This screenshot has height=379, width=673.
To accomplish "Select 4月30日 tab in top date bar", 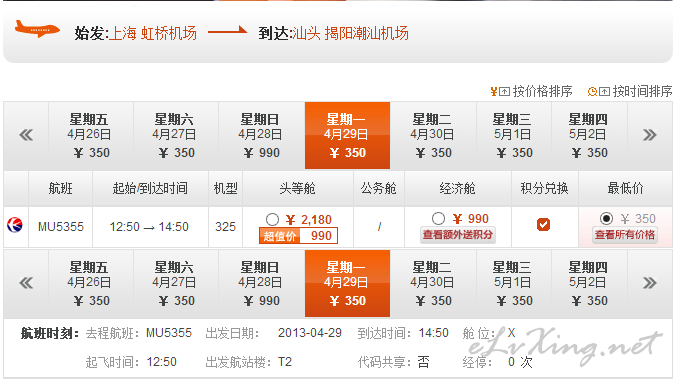I will 433,135.
